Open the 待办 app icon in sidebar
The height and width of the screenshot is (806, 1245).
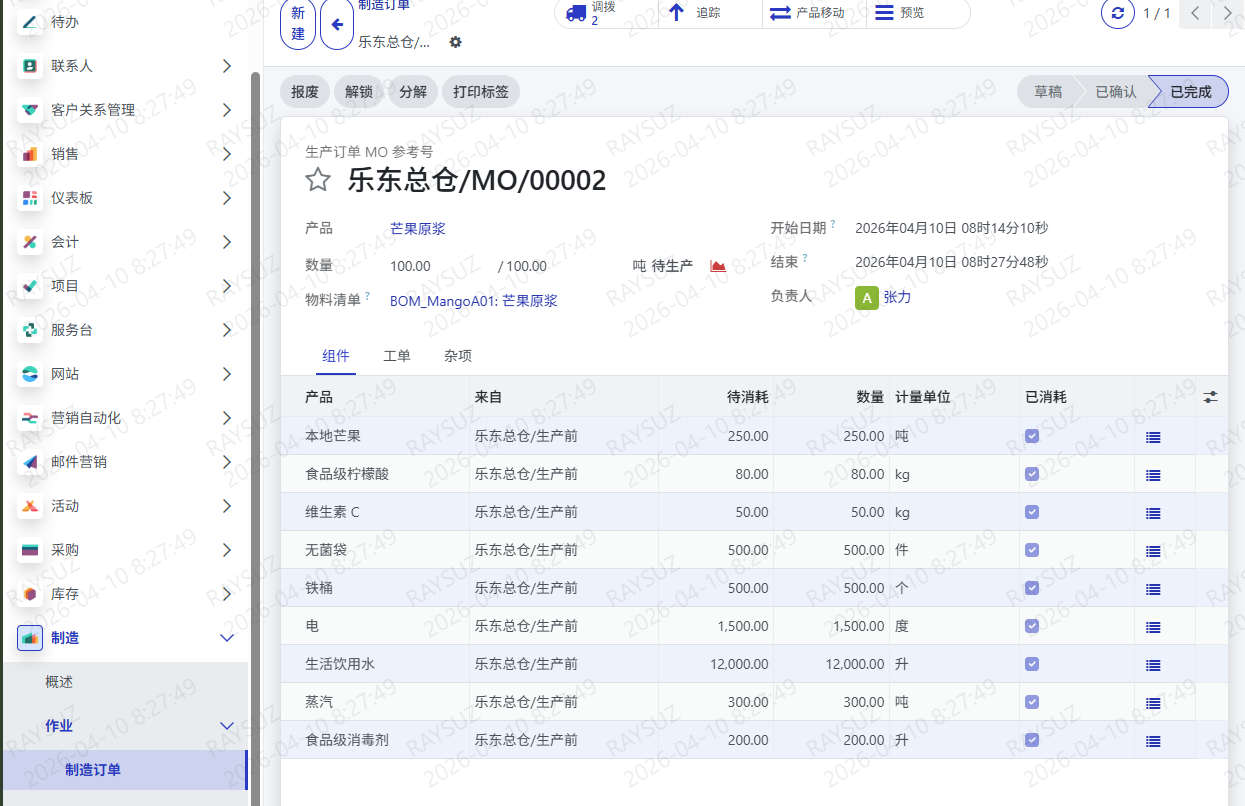pos(30,22)
